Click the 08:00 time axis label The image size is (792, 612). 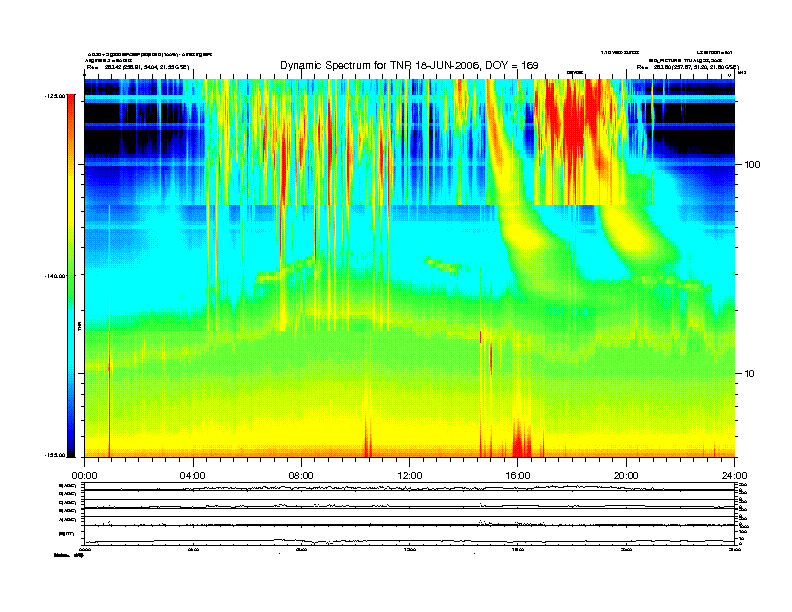tap(301, 476)
